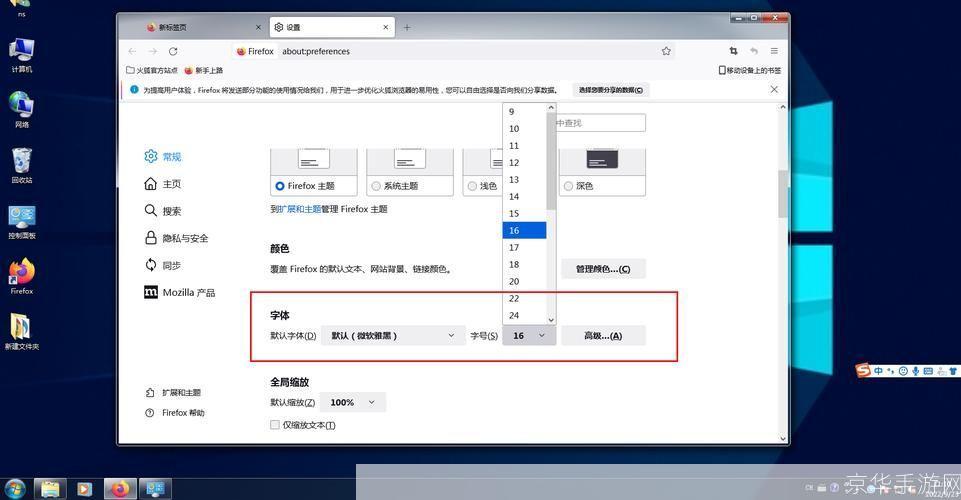
Task: Choose font size 10 from list
Action: point(524,129)
